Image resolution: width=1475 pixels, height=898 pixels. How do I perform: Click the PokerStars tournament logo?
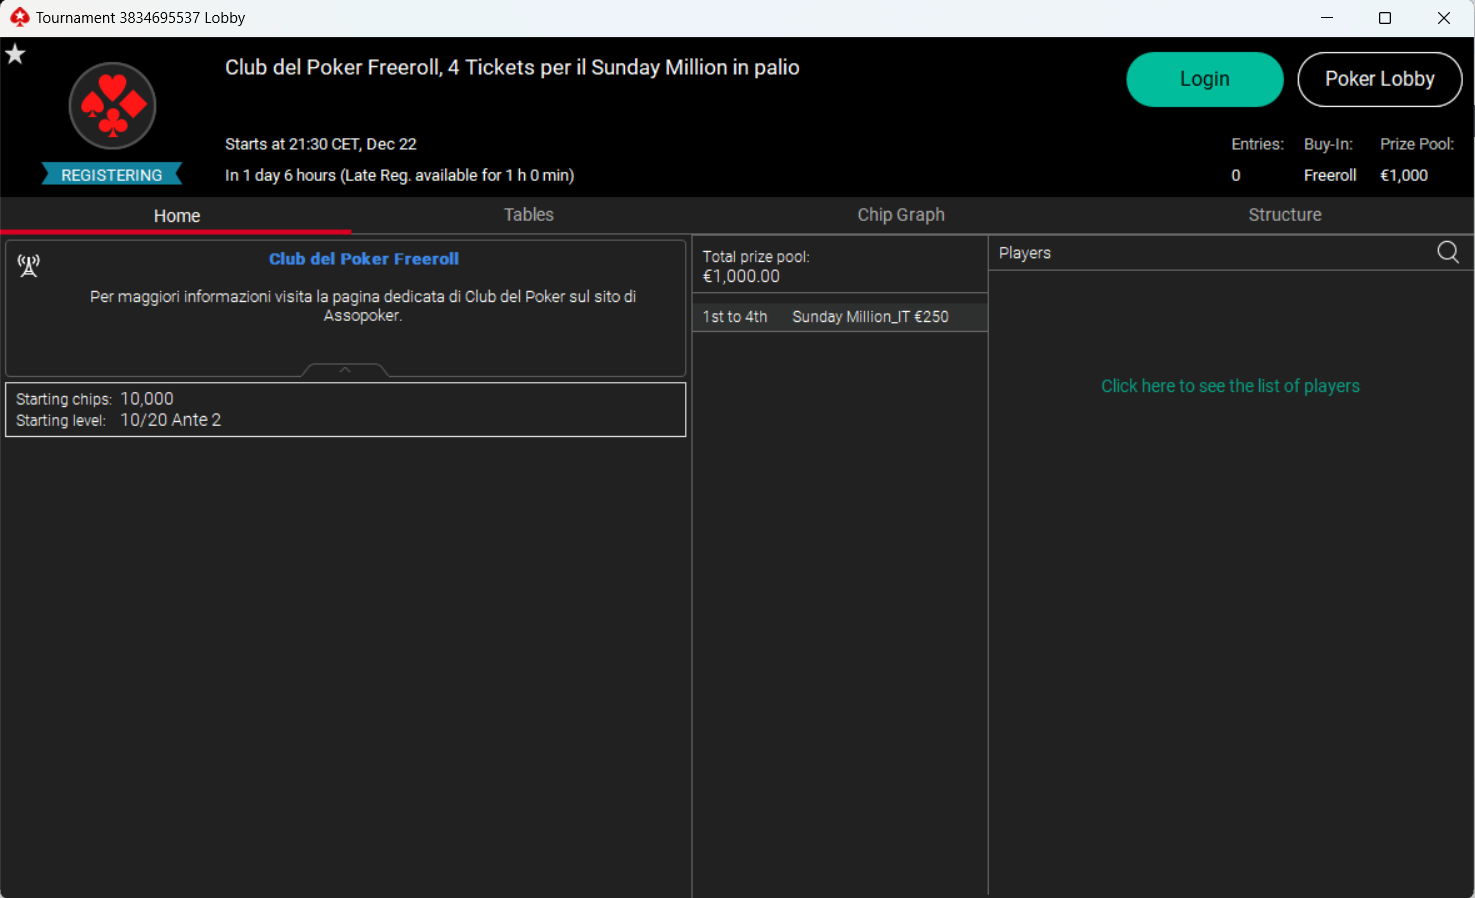click(112, 105)
